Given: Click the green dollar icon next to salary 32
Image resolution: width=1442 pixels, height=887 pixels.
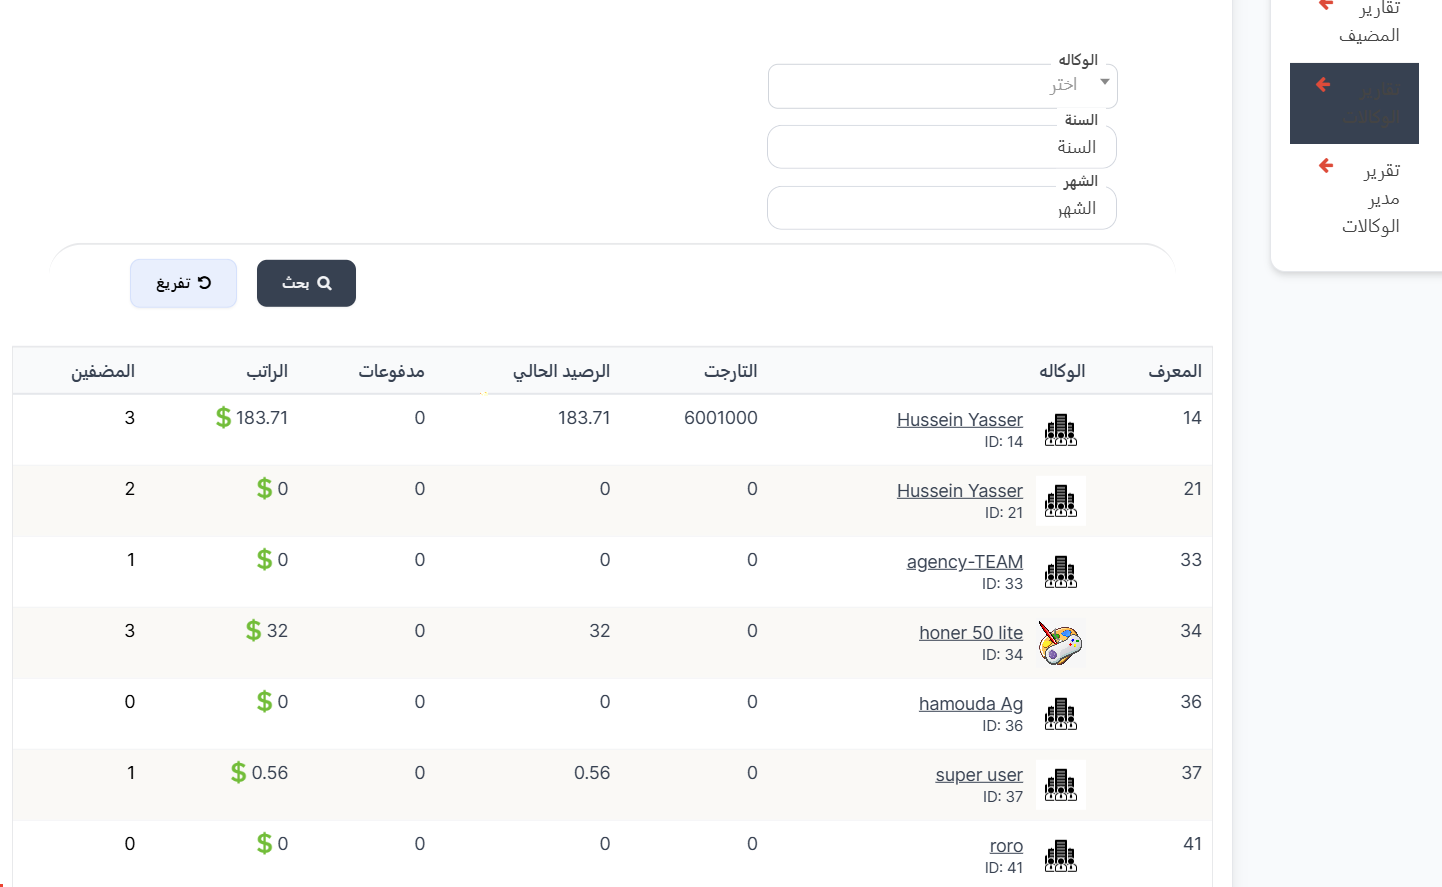Looking at the screenshot, I should coord(254,631).
